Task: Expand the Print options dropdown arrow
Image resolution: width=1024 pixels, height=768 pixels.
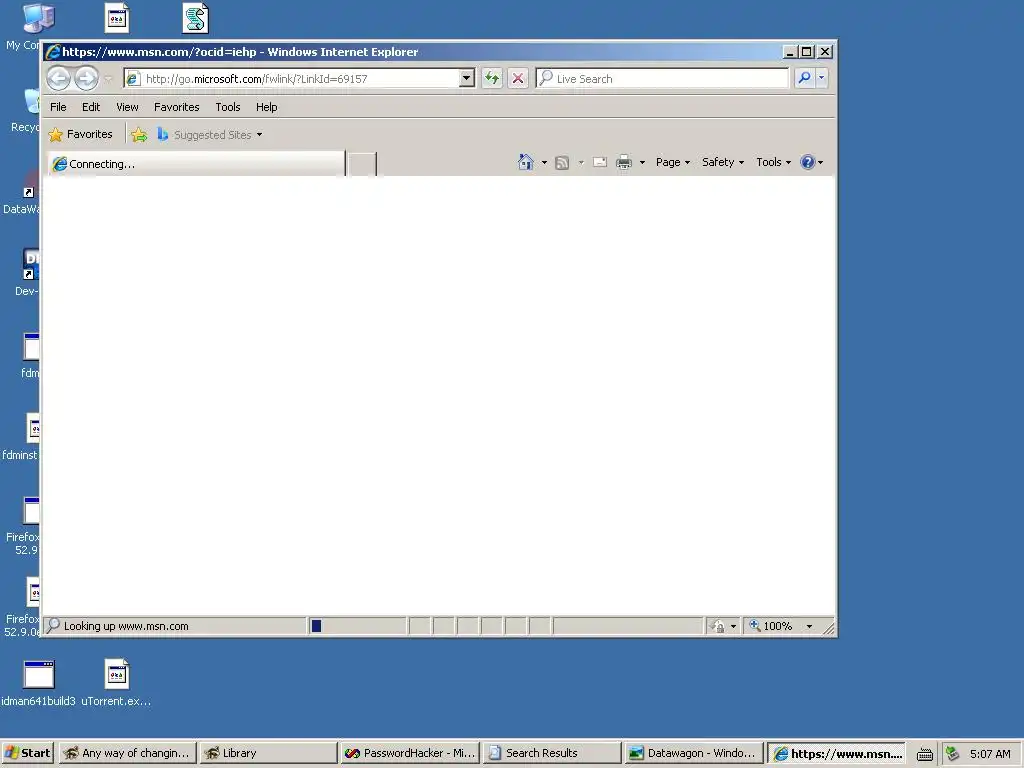Action: click(x=642, y=162)
